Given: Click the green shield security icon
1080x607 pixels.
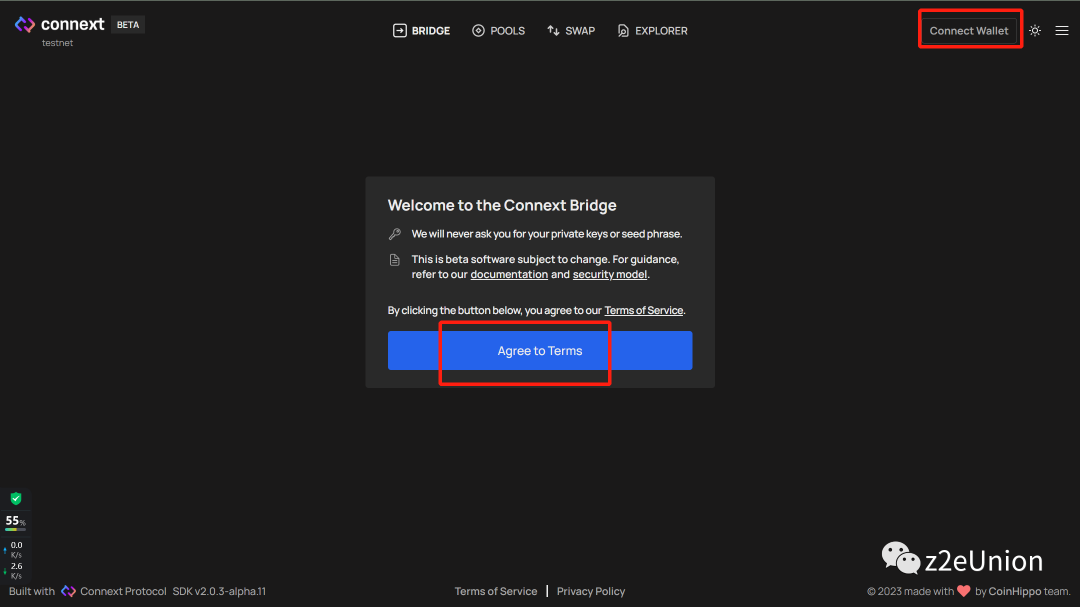Looking at the screenshot, I should click(16, 498).
